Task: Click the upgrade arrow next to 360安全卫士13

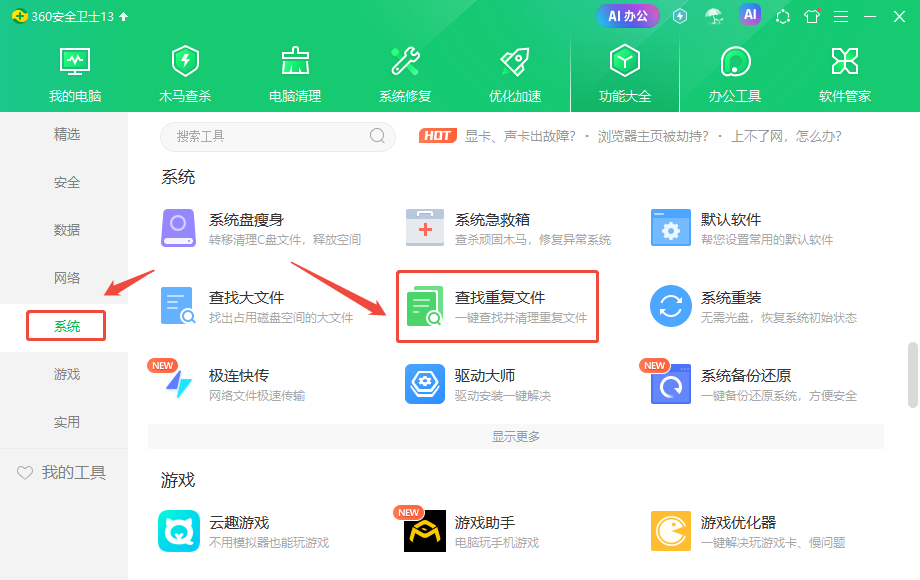Action: click(x=123, y=16)
